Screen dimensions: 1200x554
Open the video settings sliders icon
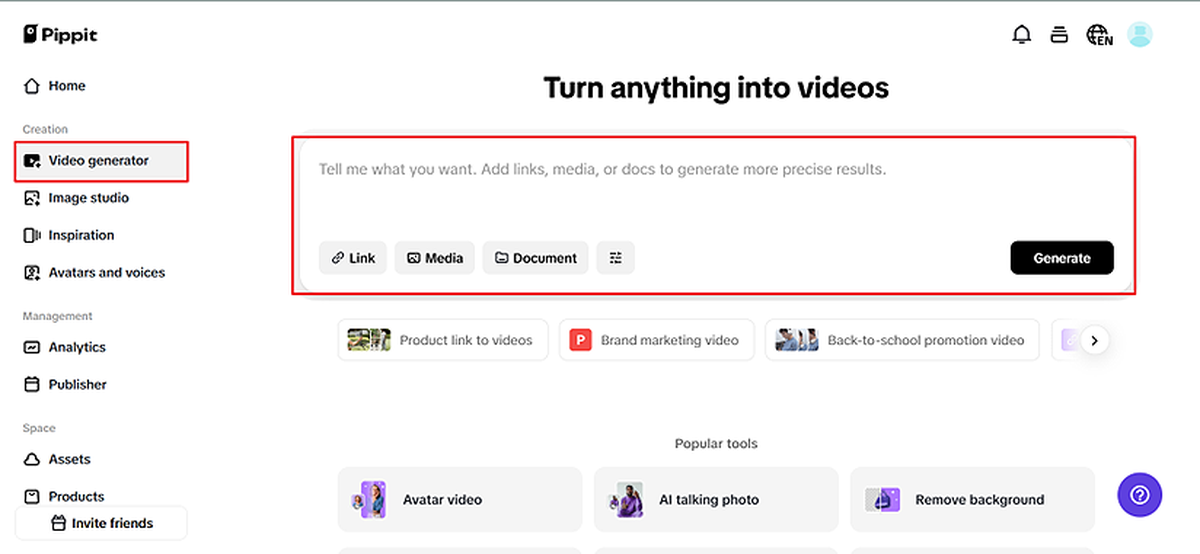click(x=616, y=258)
